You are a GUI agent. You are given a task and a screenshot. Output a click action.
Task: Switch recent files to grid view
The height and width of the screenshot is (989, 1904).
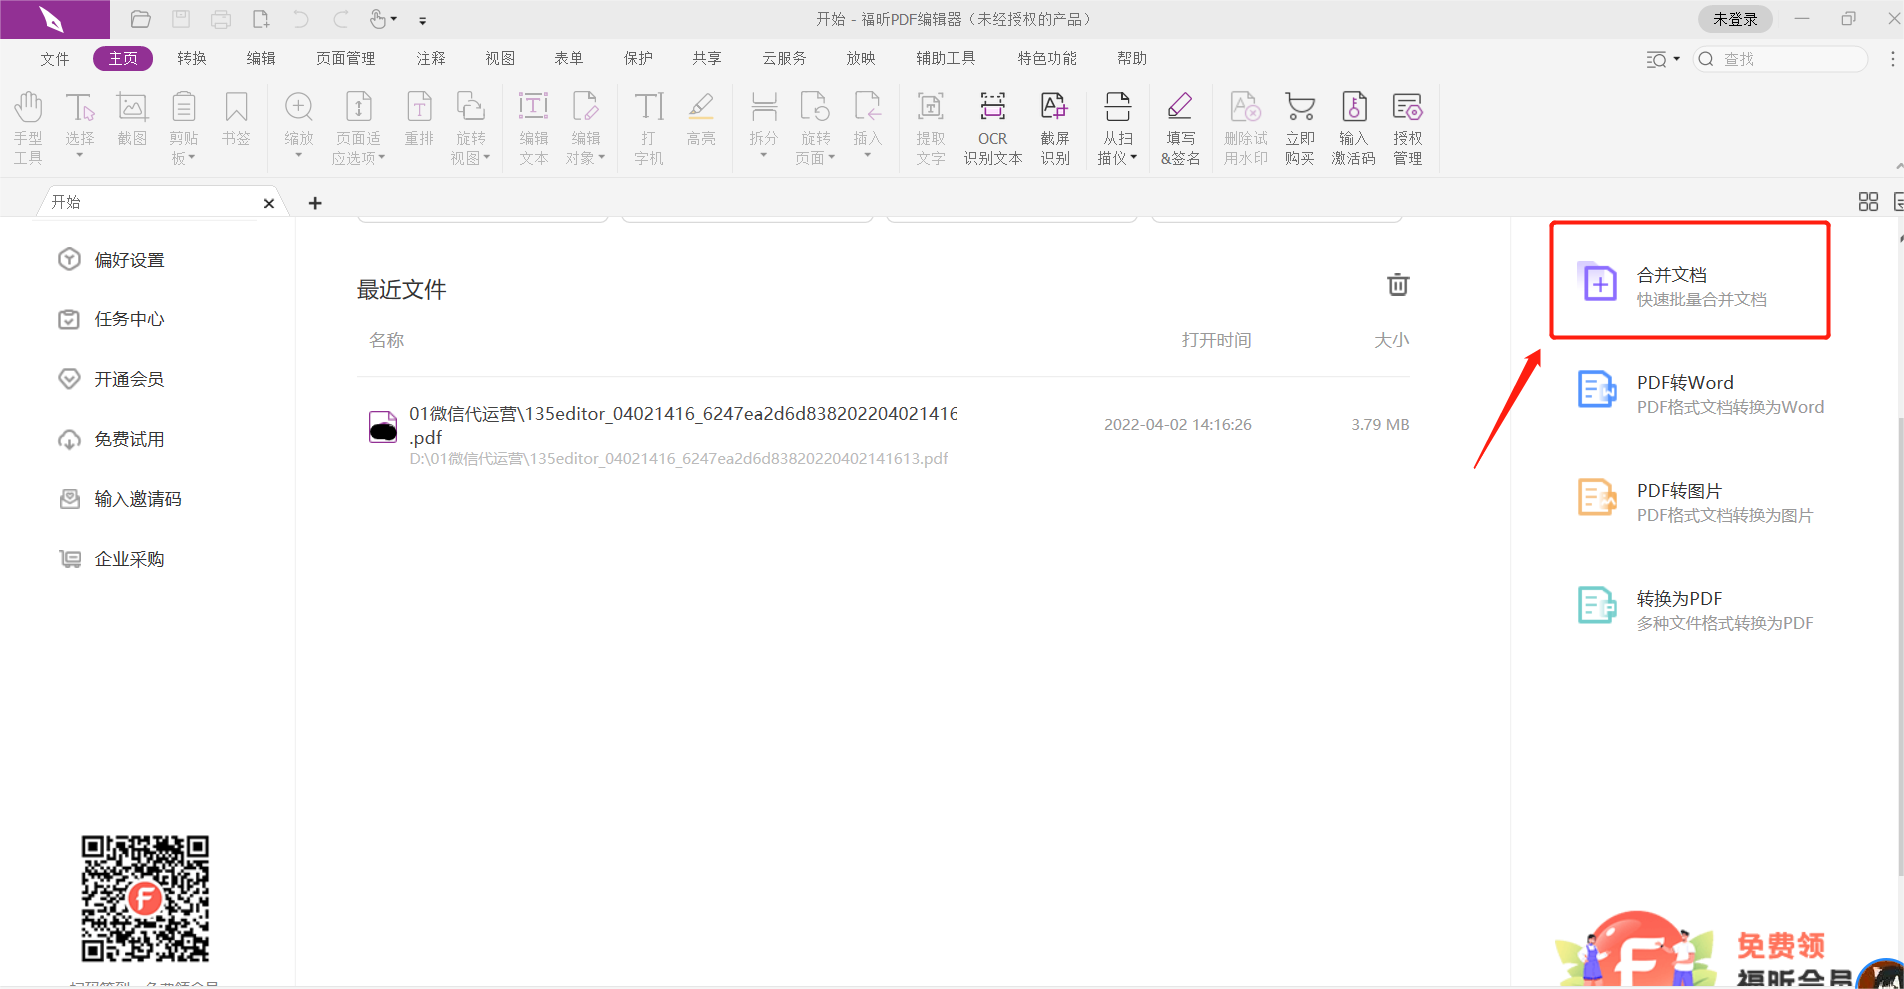[1867, 201]
